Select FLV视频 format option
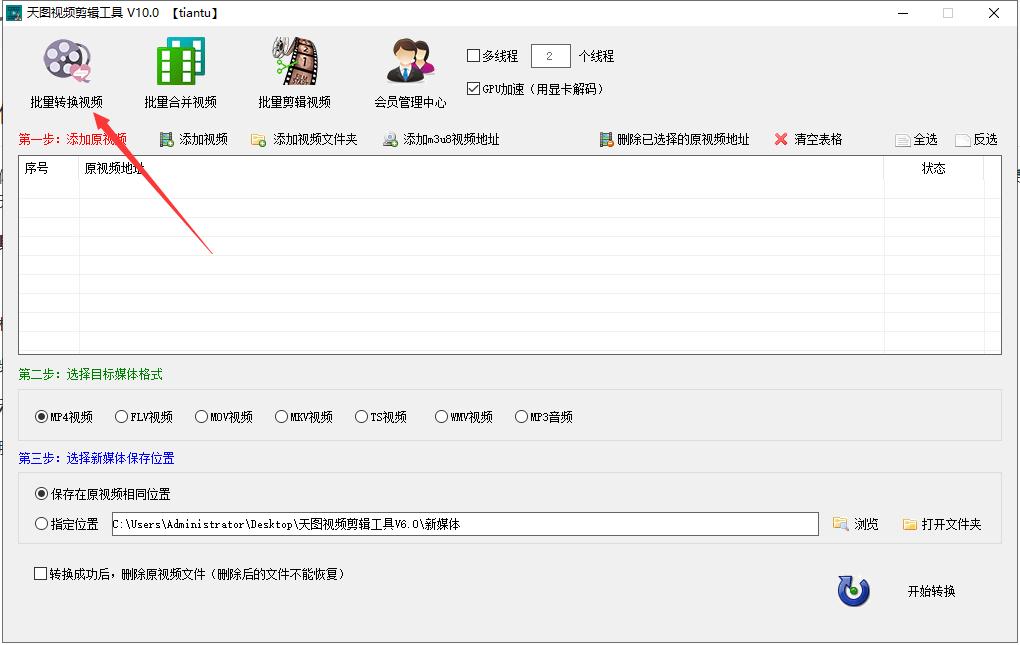 [121, 417]
